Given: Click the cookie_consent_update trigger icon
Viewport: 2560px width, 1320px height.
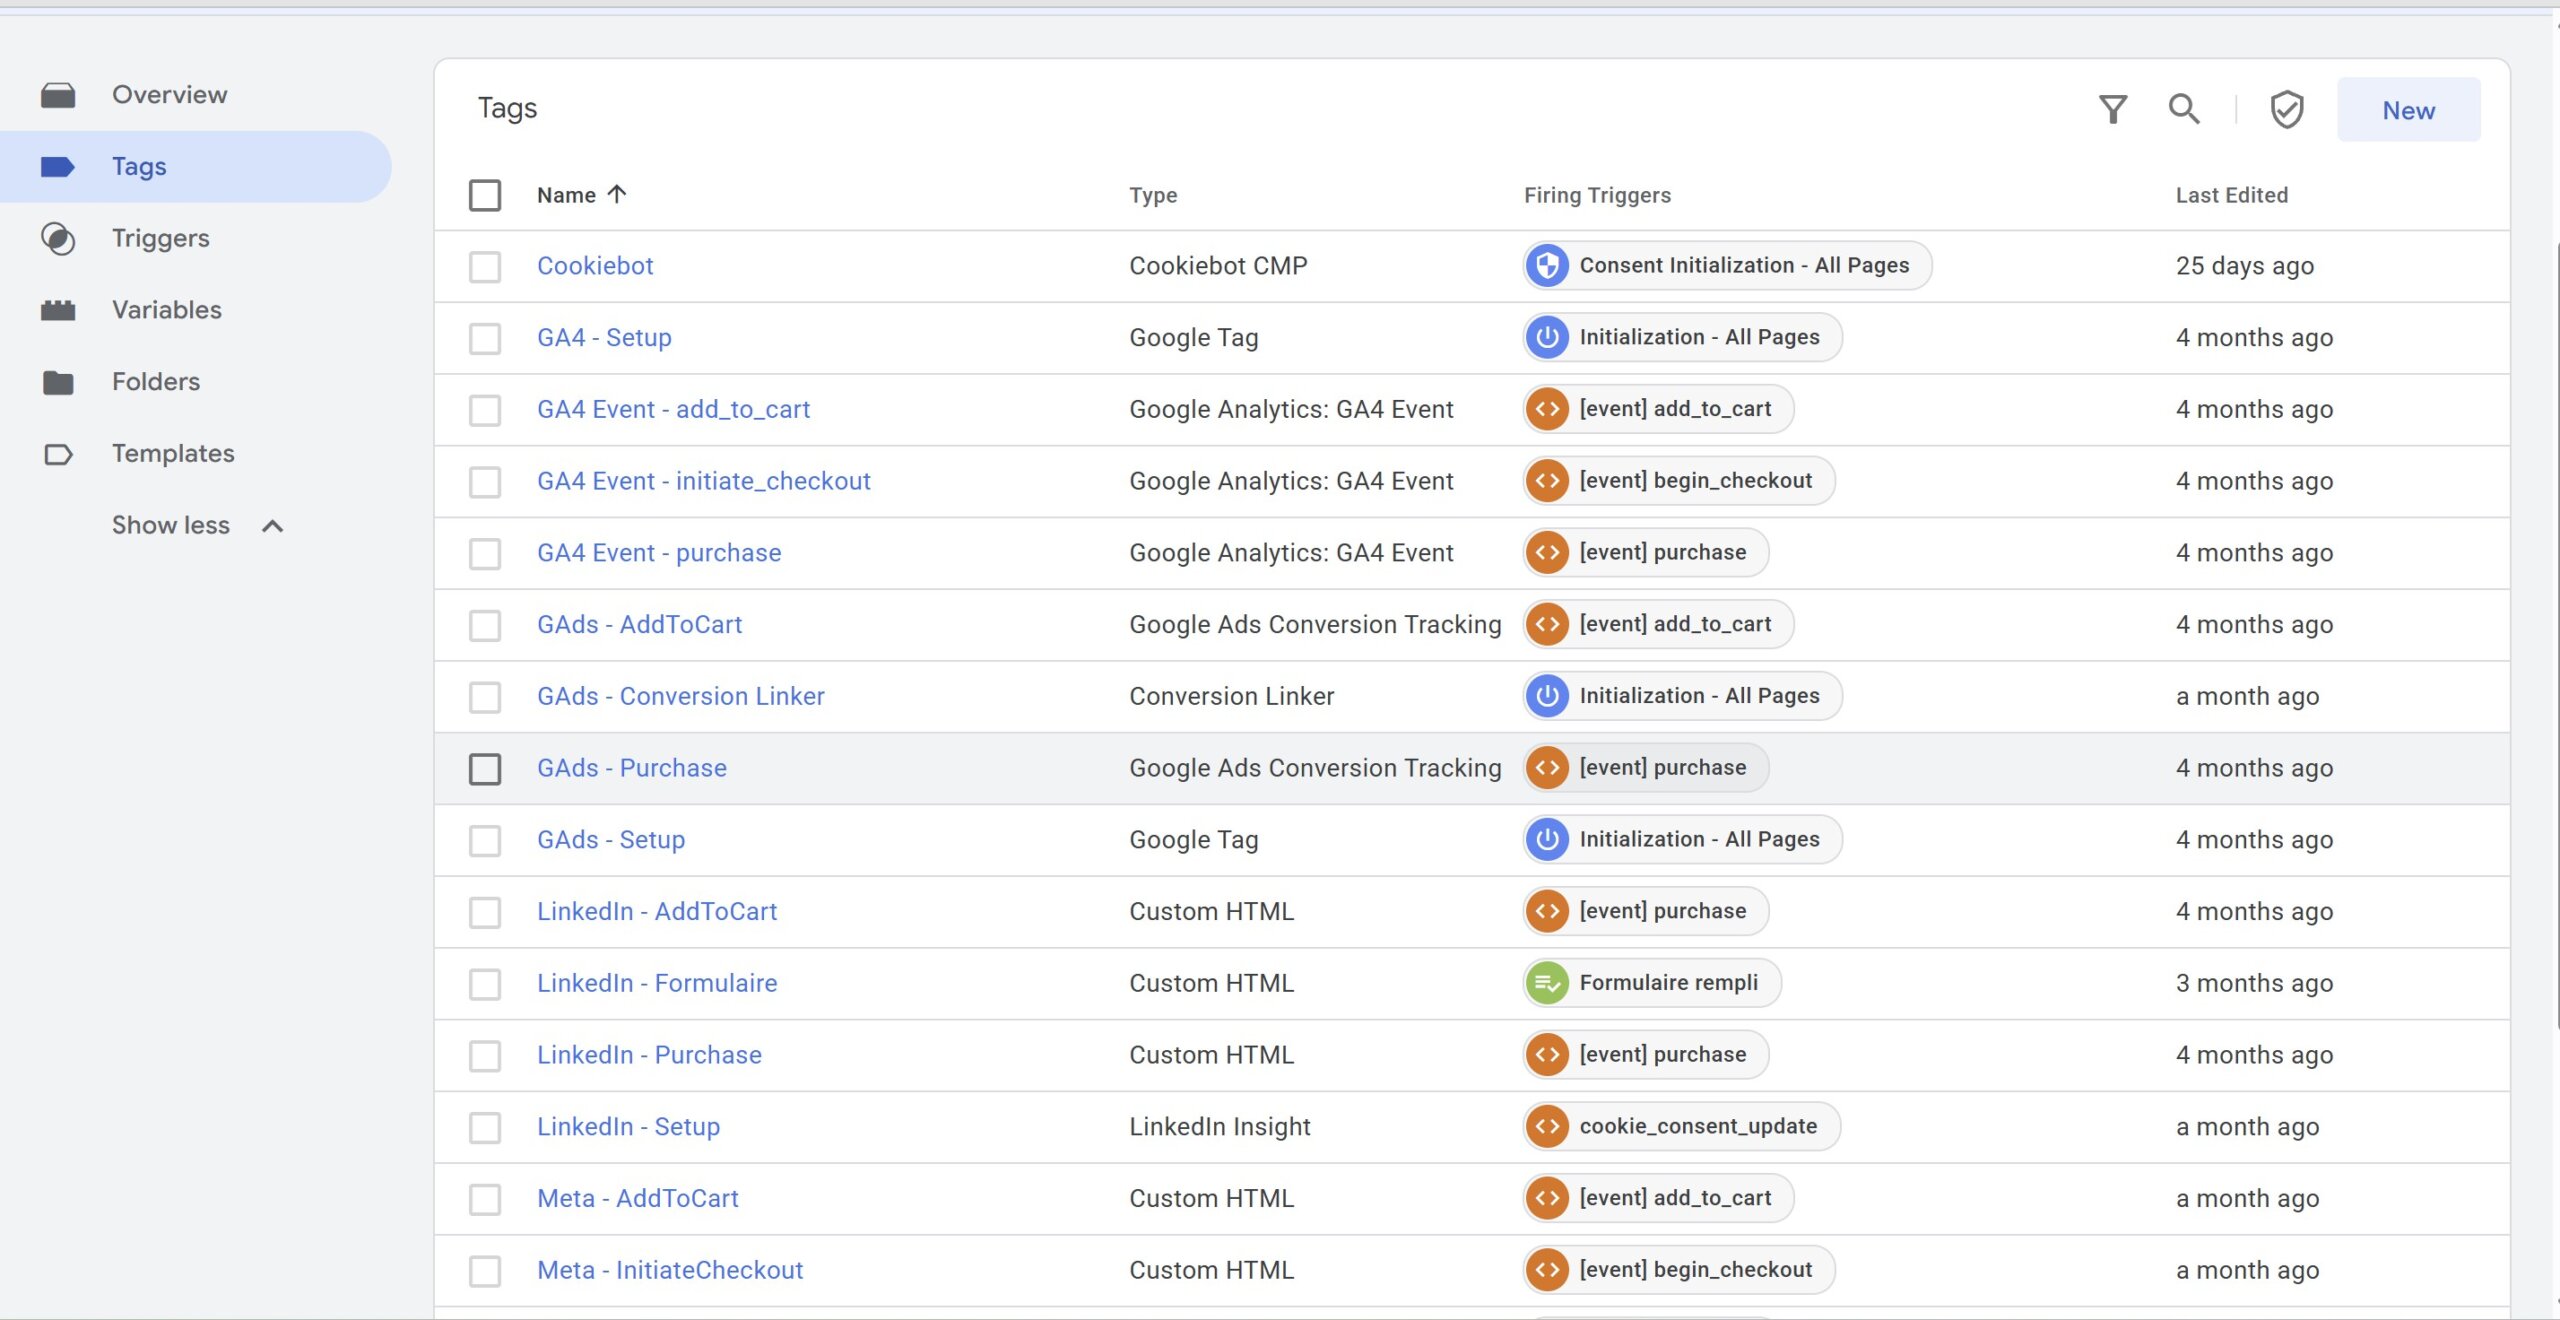Looking at the screenshot, I should [x=1547, y=1127].
